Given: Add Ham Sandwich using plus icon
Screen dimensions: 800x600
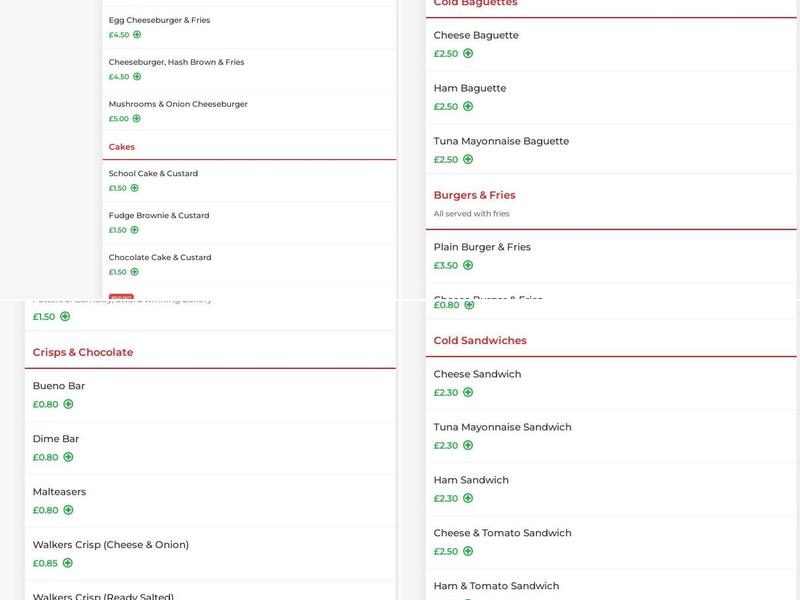Looking at the screenshot, I should [468, 499].
